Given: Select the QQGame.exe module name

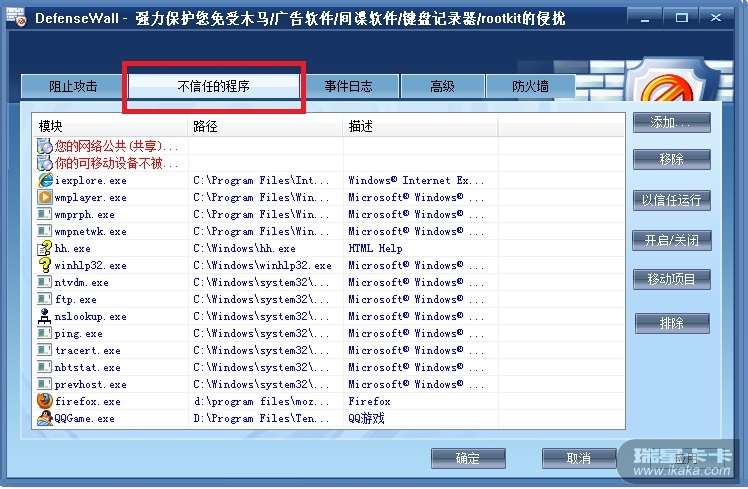Looking at the screenshot, I should [x=84, y=418].
